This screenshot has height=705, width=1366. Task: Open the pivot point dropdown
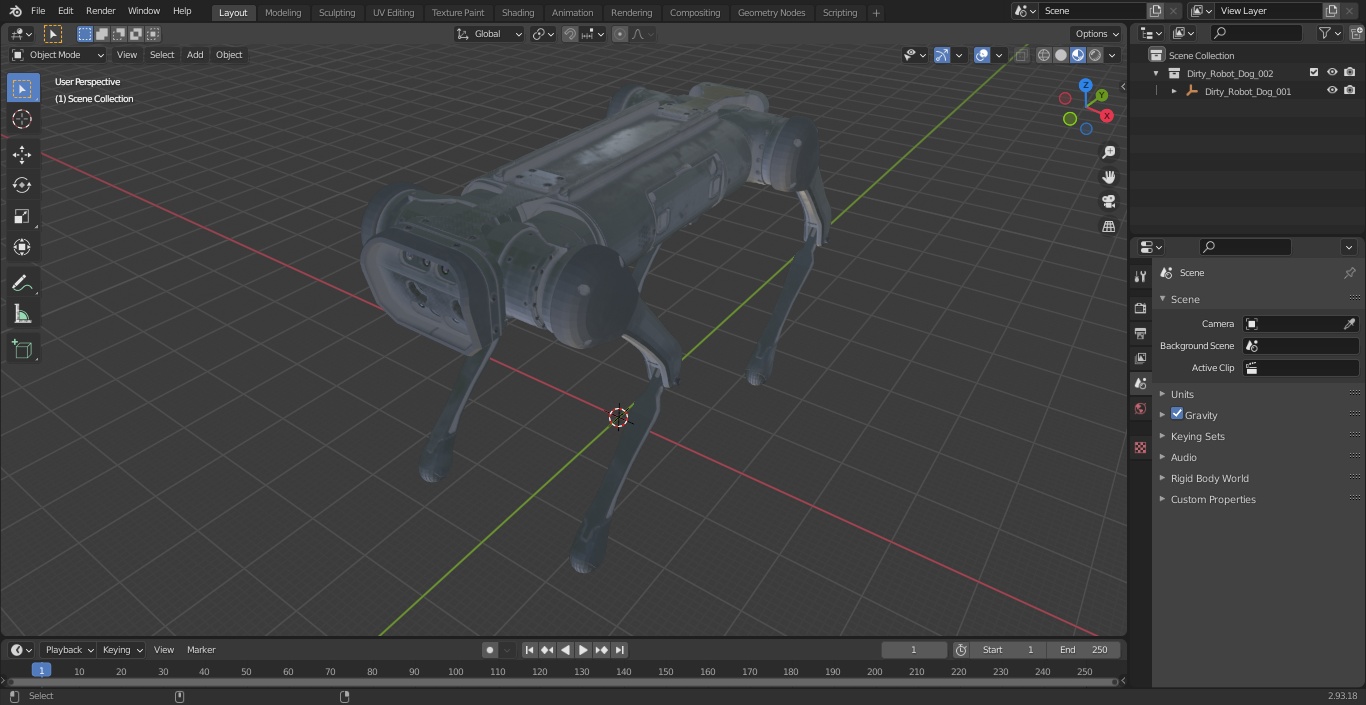click(x=543, y=34)
